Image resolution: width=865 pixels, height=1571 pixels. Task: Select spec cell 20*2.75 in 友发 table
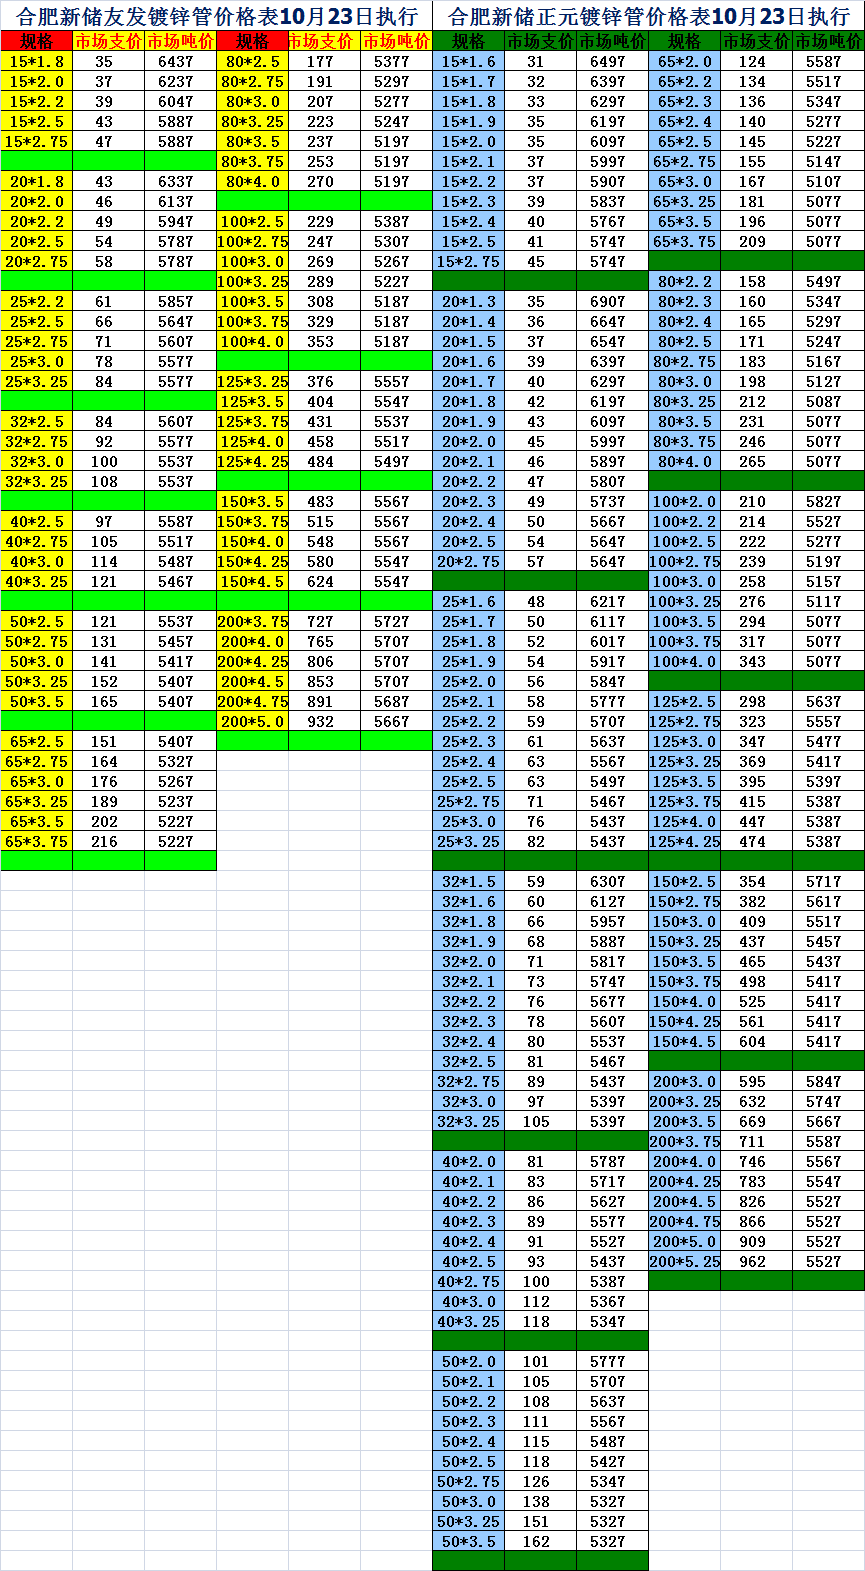(x=37, y=261)
